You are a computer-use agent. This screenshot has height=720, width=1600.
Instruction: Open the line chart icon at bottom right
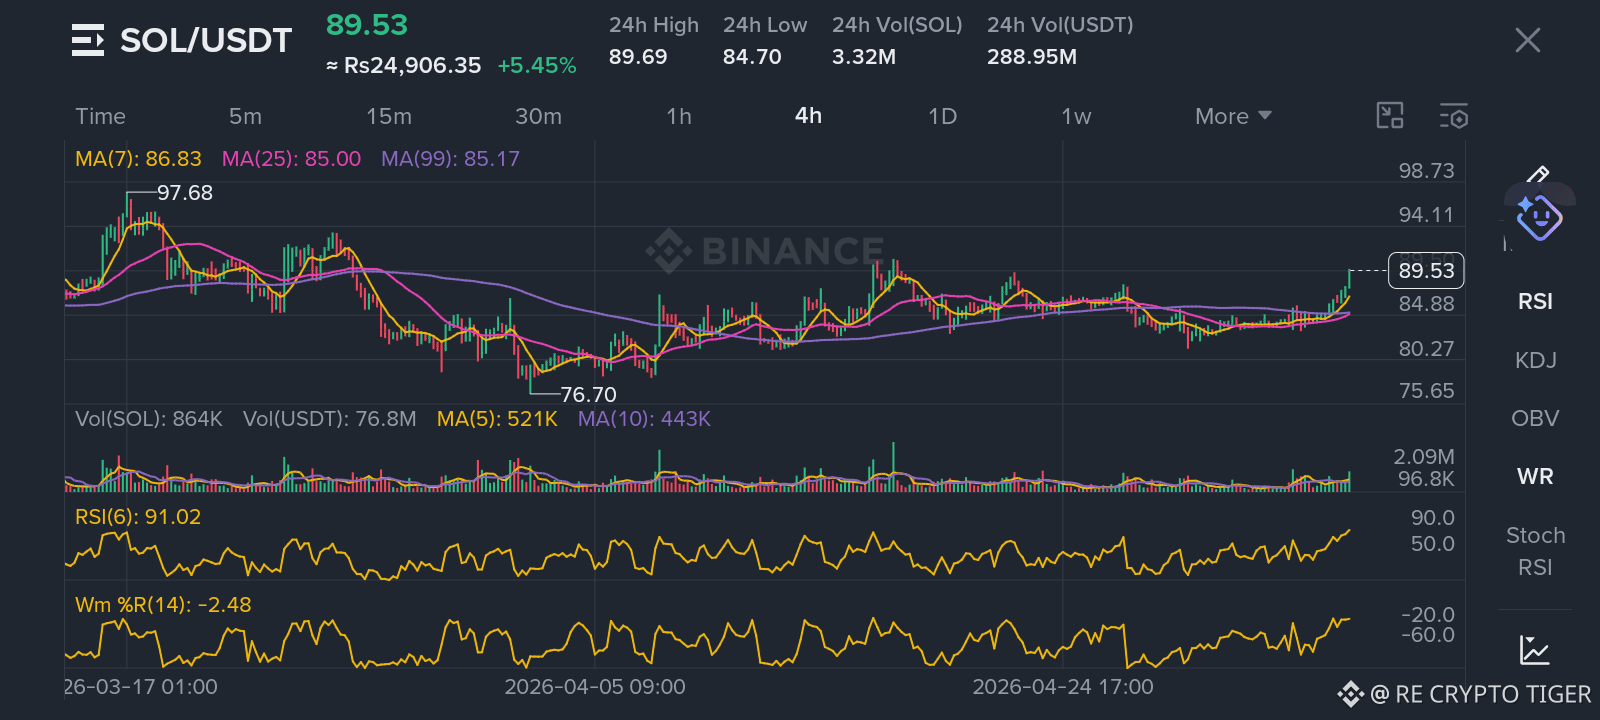(1534, 650)
